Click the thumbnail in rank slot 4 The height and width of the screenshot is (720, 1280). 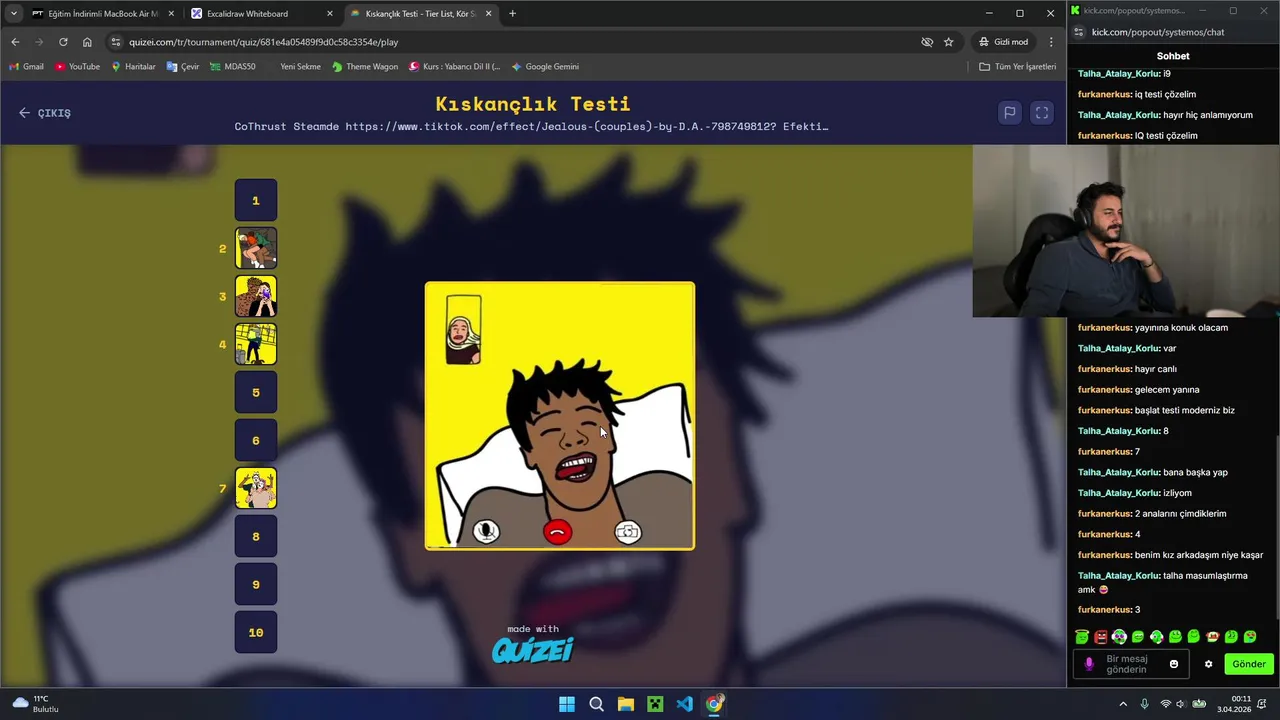point(256,344)
